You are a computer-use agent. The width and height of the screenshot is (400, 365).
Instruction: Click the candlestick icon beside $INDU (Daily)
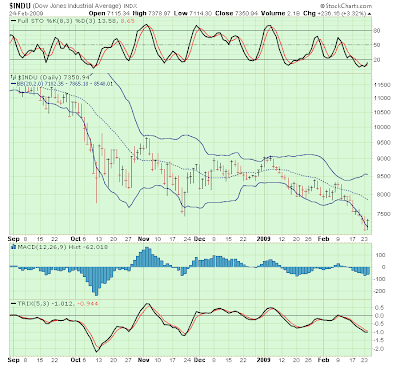(13, 77)
